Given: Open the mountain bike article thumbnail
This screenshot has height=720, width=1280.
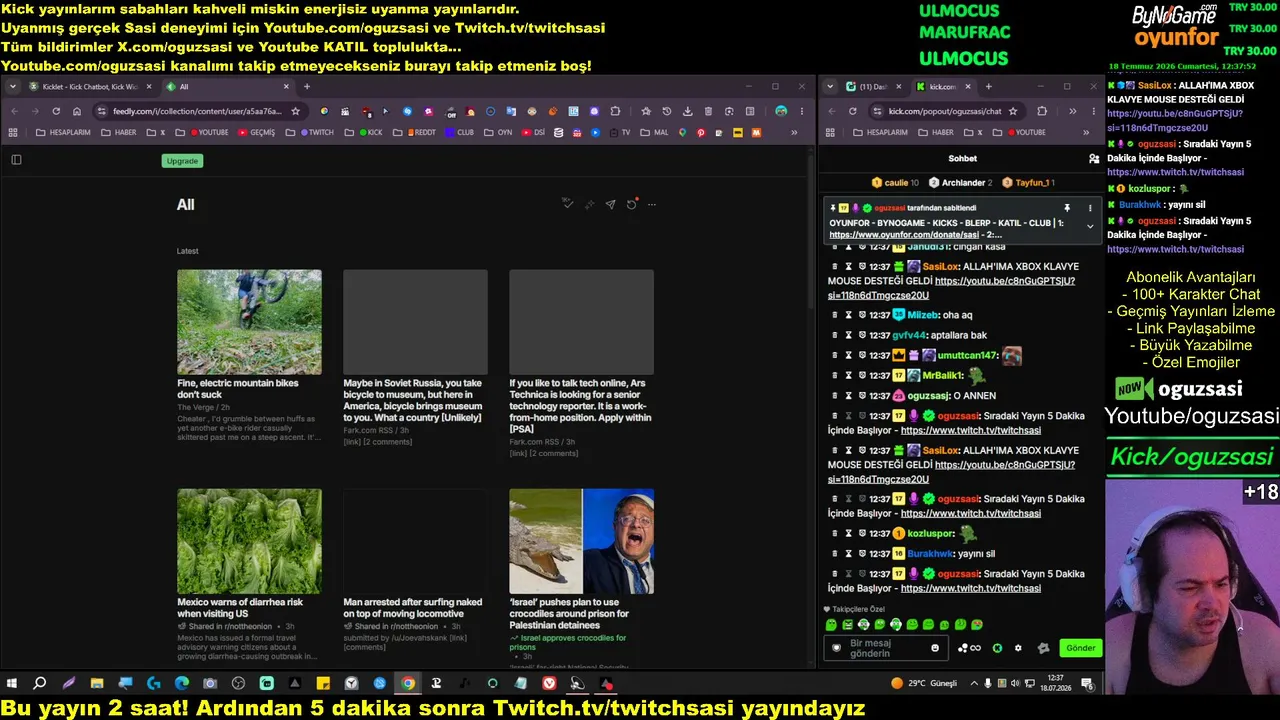Looking at the screenshot, I should pos(250,322).
